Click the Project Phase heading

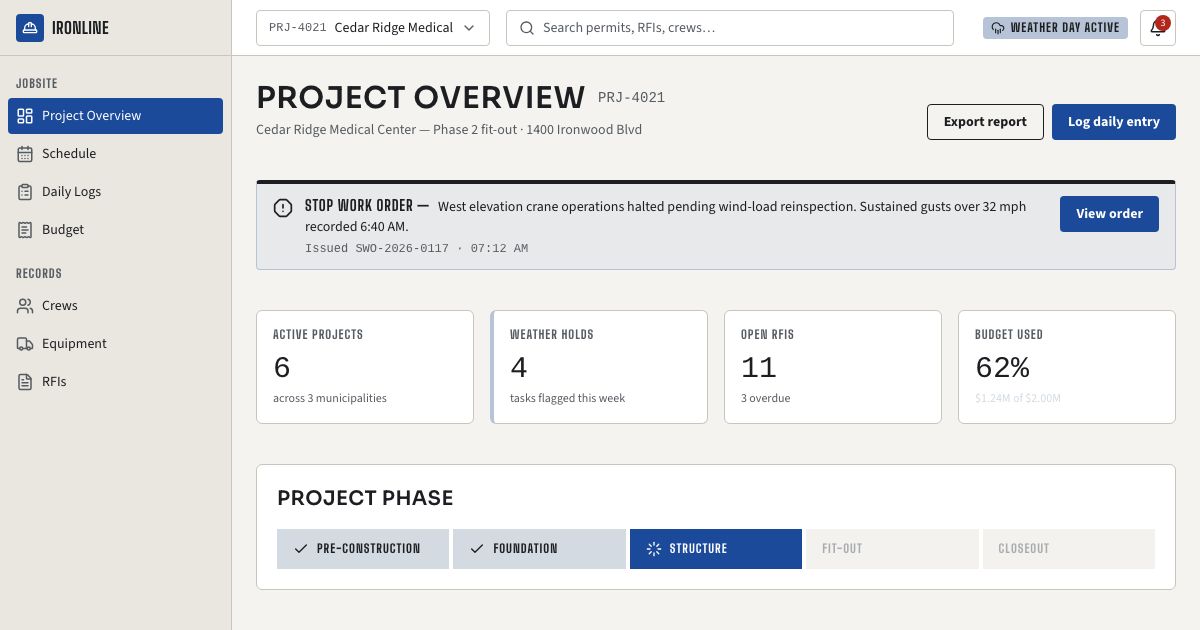[365, 498]
